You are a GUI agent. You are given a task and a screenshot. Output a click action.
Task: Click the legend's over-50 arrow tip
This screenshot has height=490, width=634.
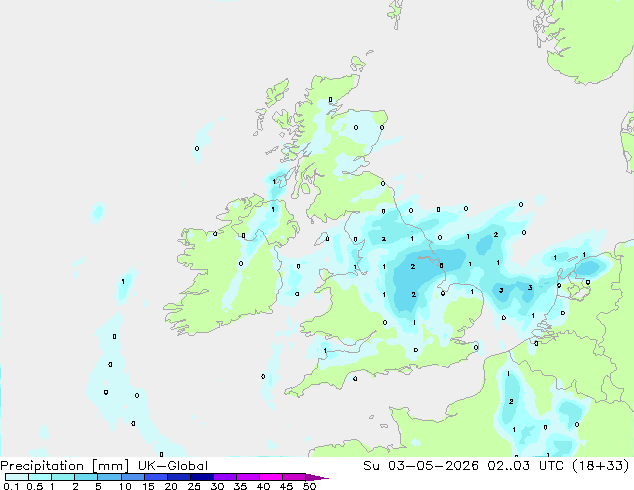[317, 478]
